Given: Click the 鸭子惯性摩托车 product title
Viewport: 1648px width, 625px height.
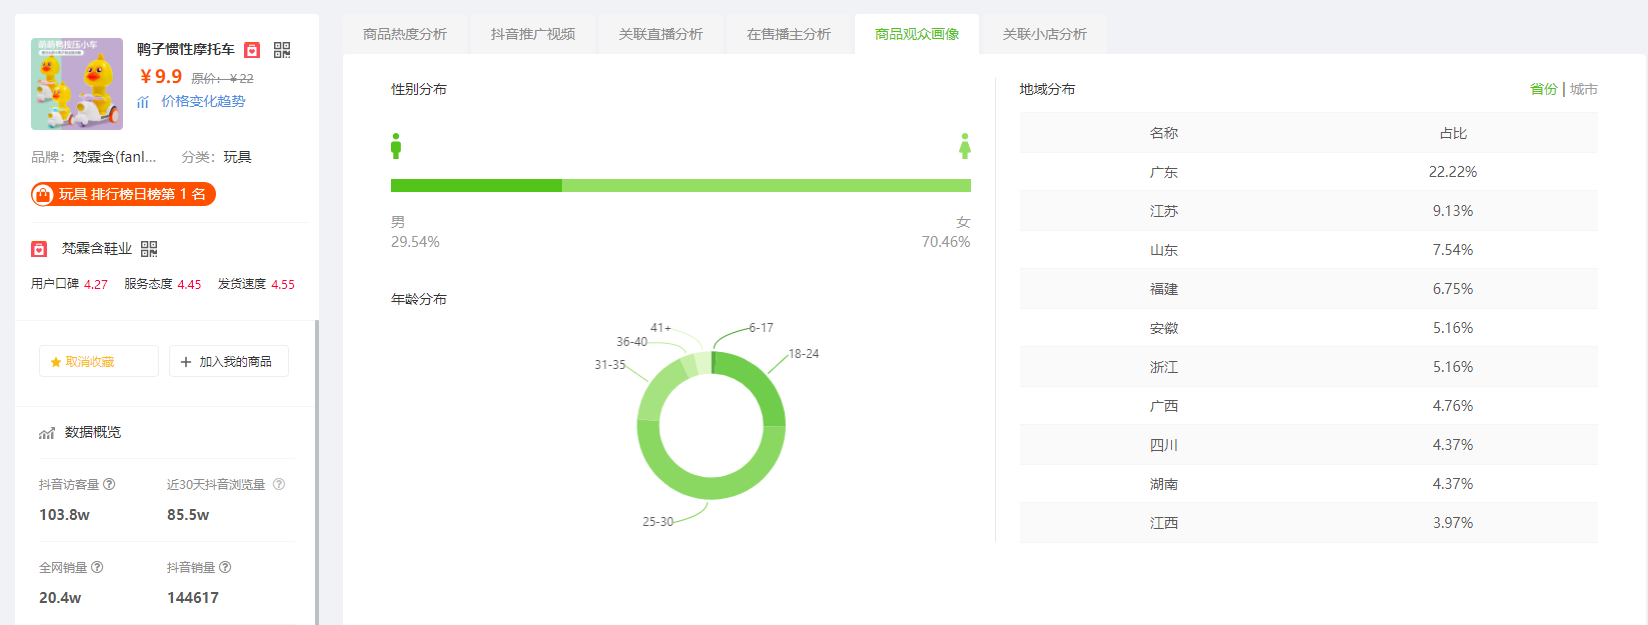Looking at the screenshot, I should click(x=186, y=49).
